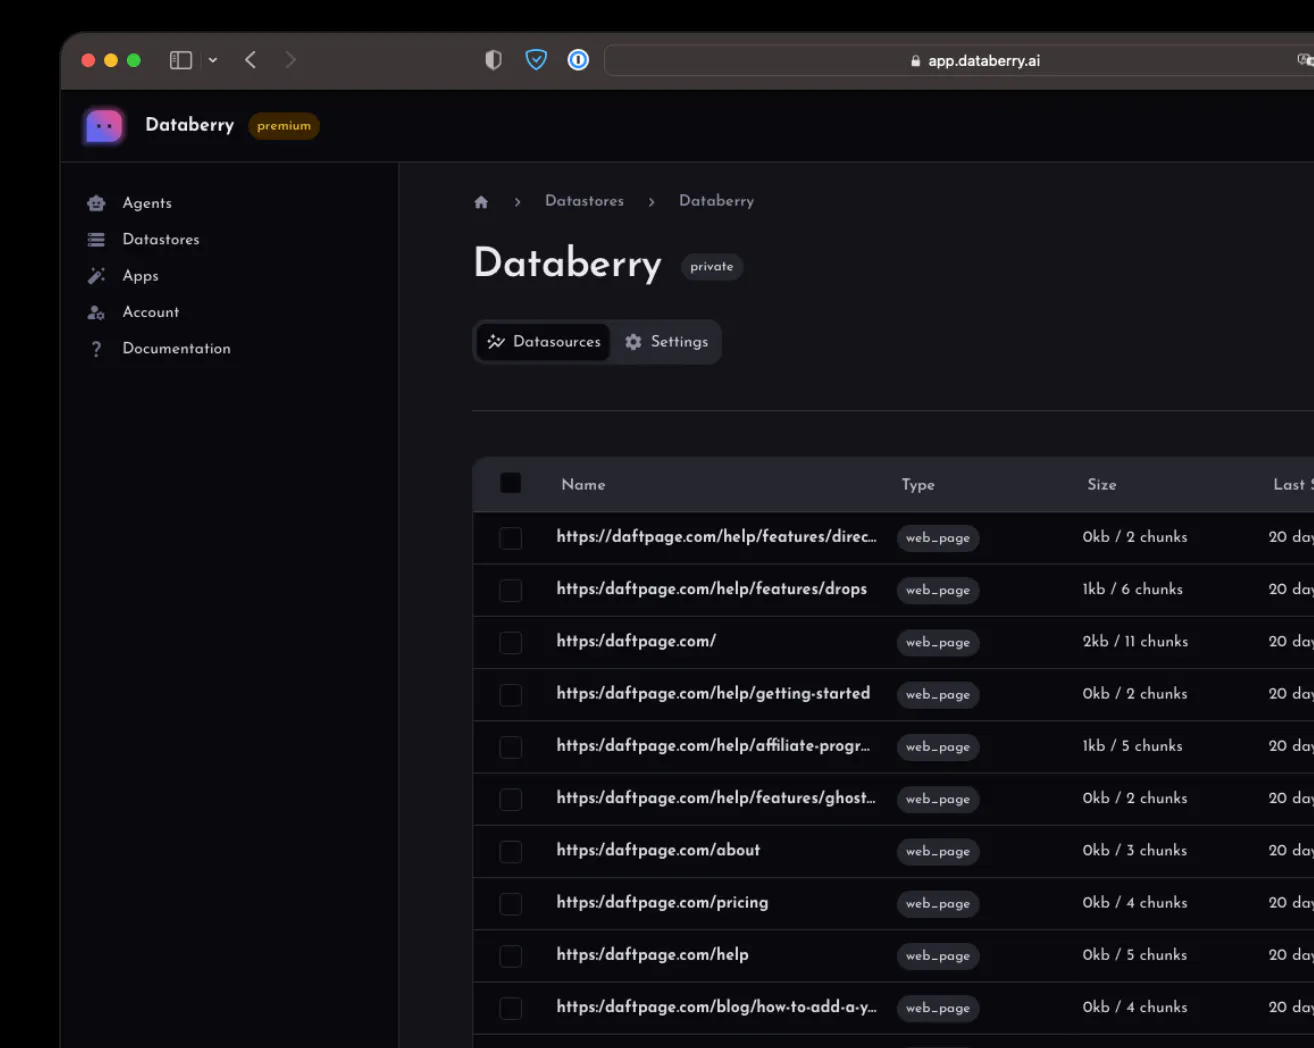The height and width of the screenshot is (1048, 1314).
Task: Go forward with the browser forward arrow
Action: [x=291, y=61]
